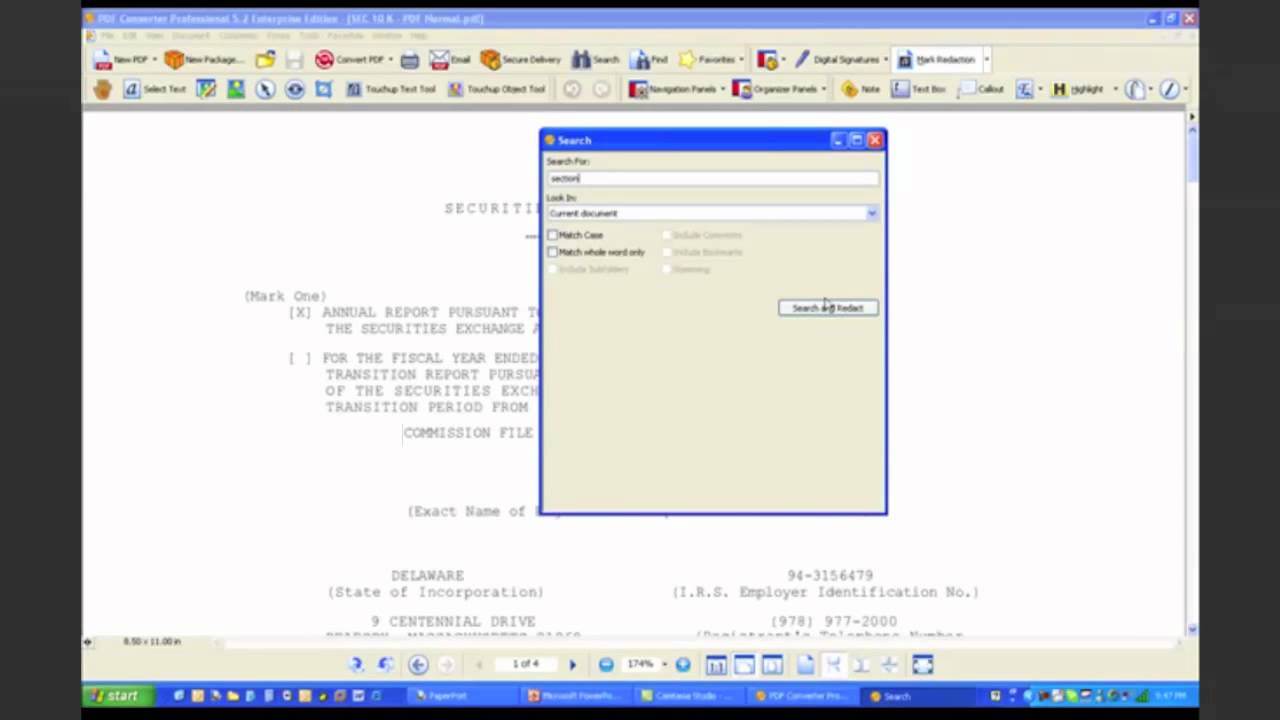The image size is (1280, 720).
Task: Click the Search and Redact button
Action: pyautogui.click(x=828, y=308)
